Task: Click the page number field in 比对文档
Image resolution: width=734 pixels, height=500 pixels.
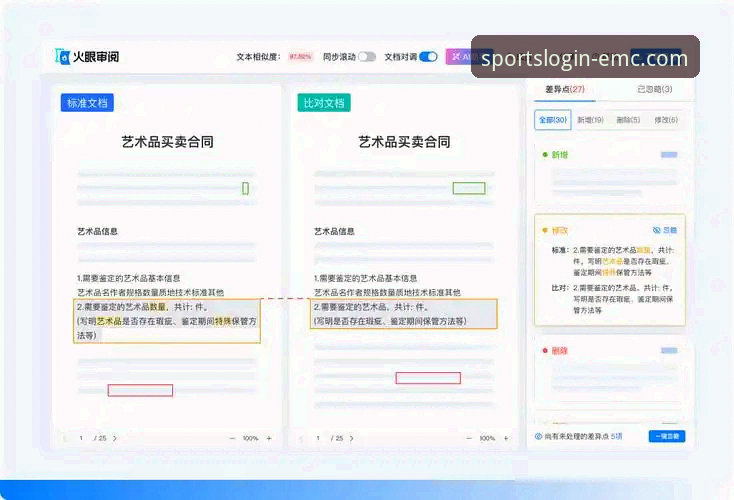Action: tap(318, 439)
